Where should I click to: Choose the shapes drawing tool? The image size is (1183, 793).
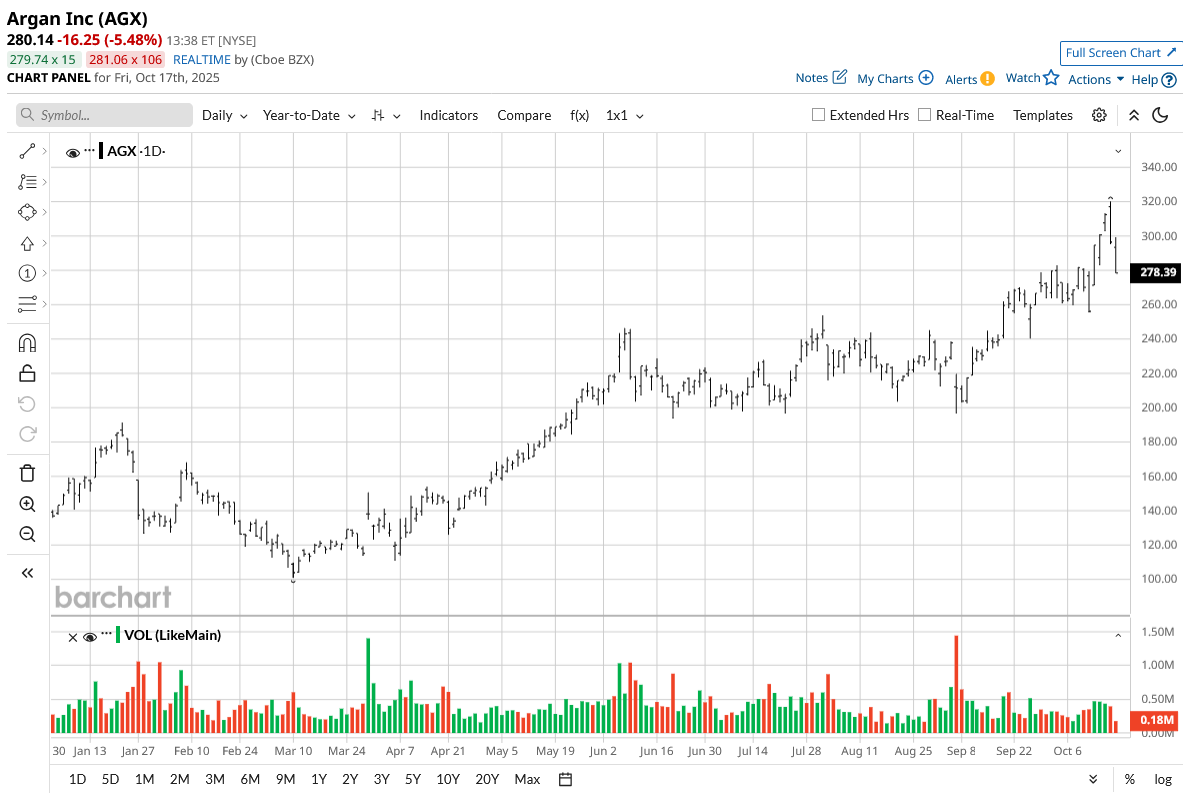[27, 213]
